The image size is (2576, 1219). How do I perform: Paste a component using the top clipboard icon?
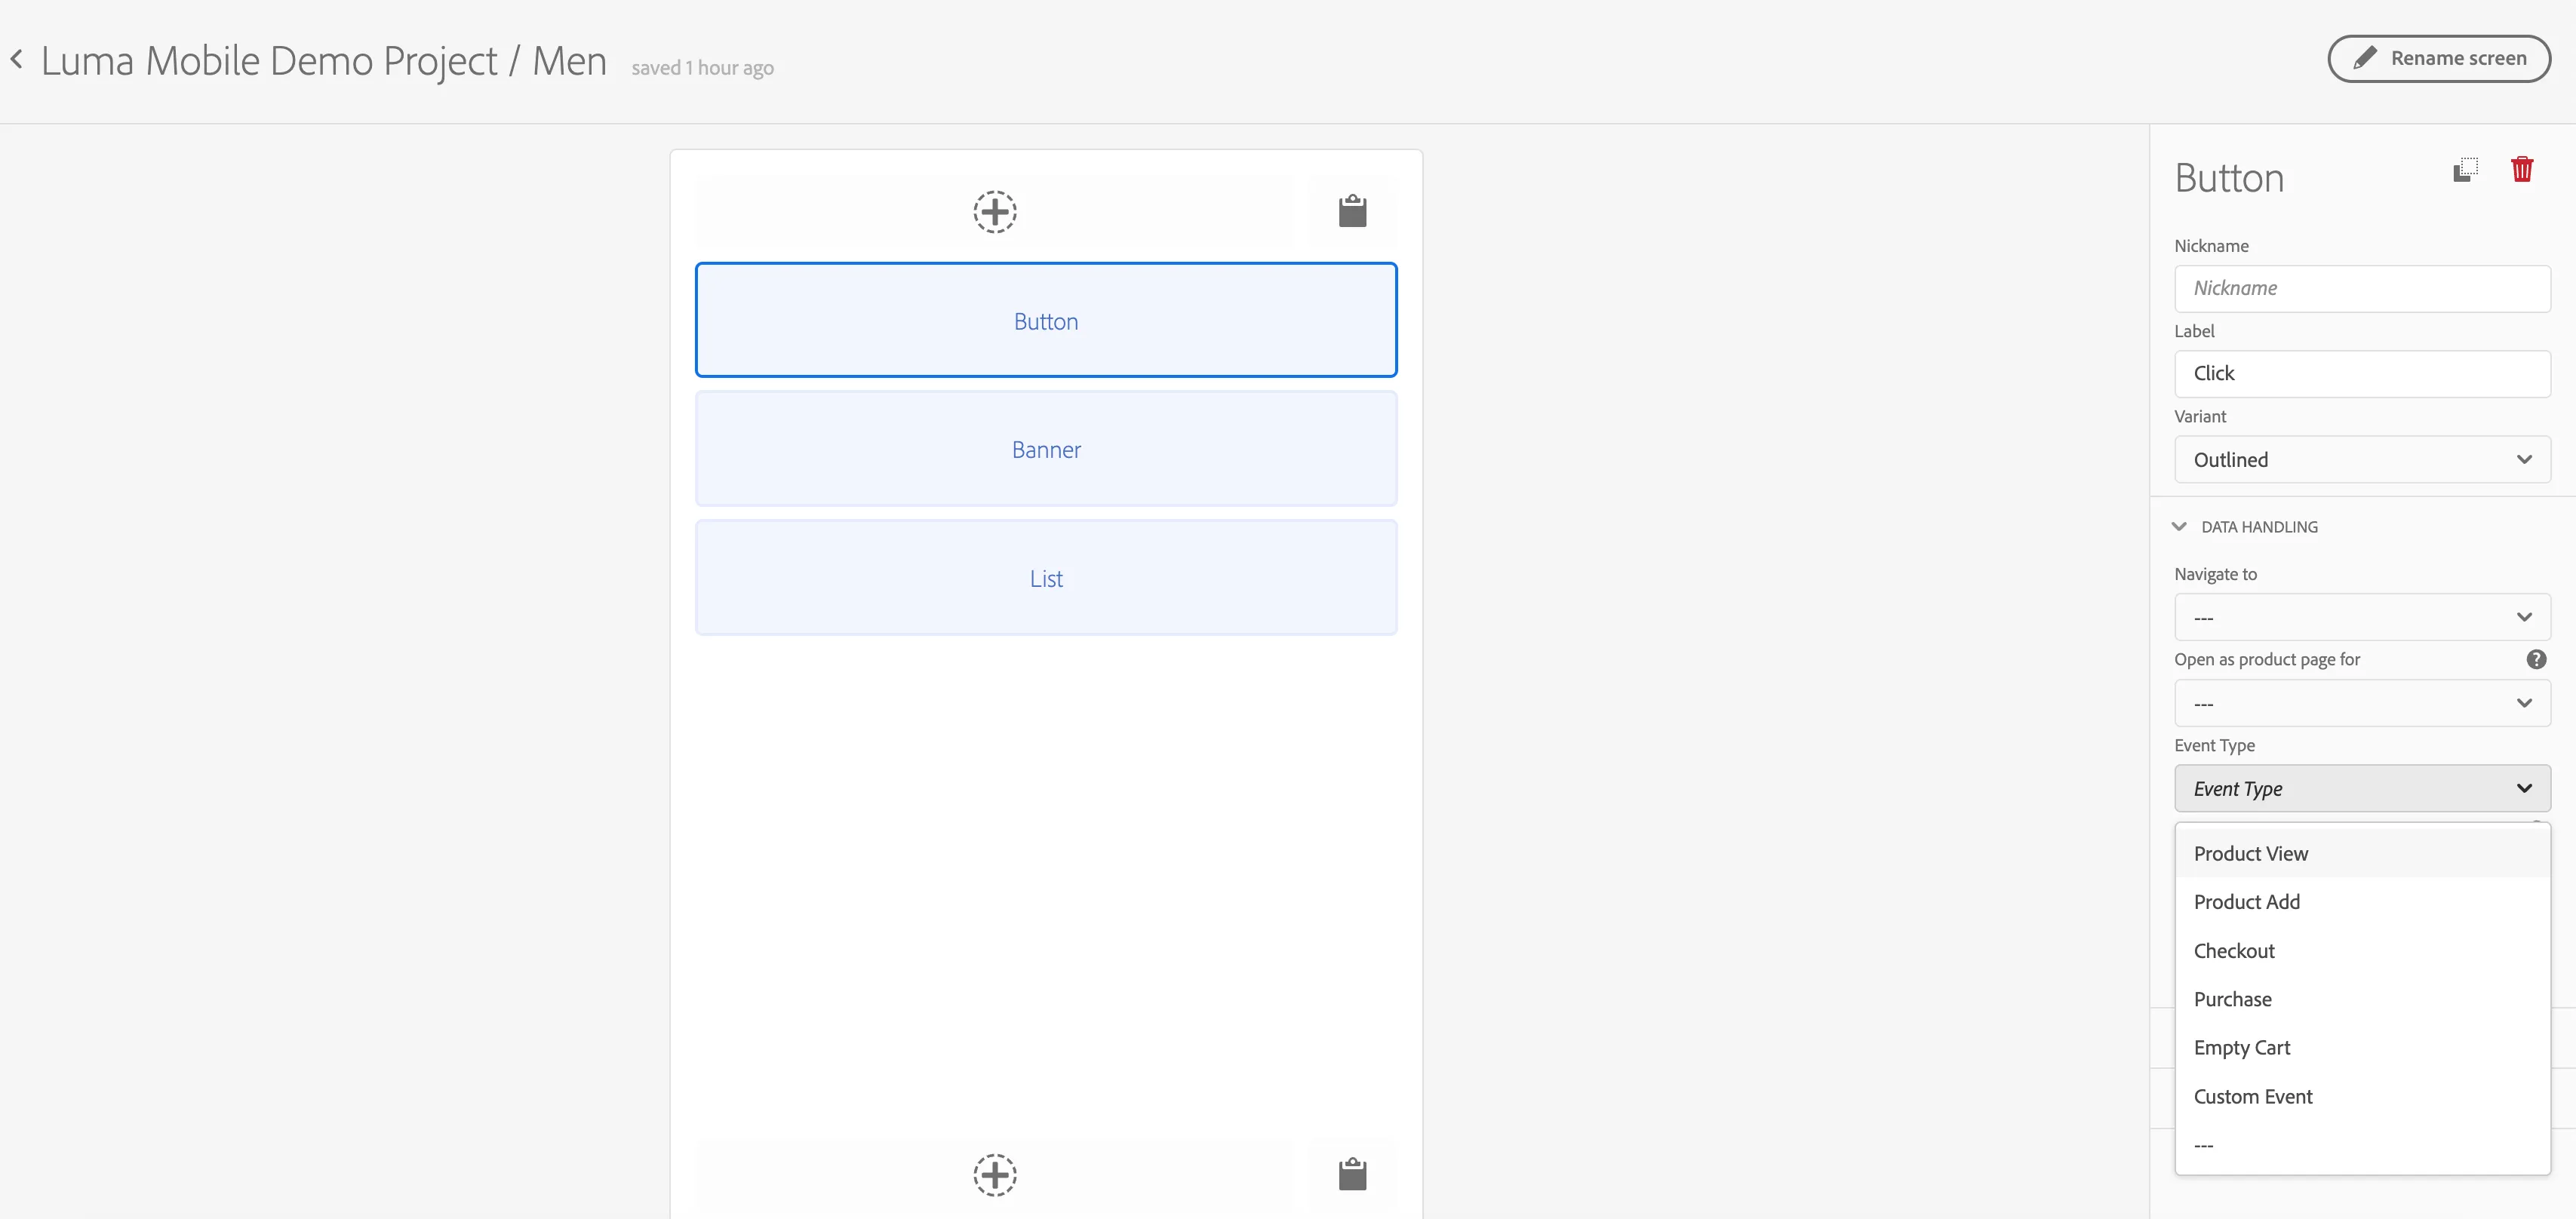point(1352,211)
